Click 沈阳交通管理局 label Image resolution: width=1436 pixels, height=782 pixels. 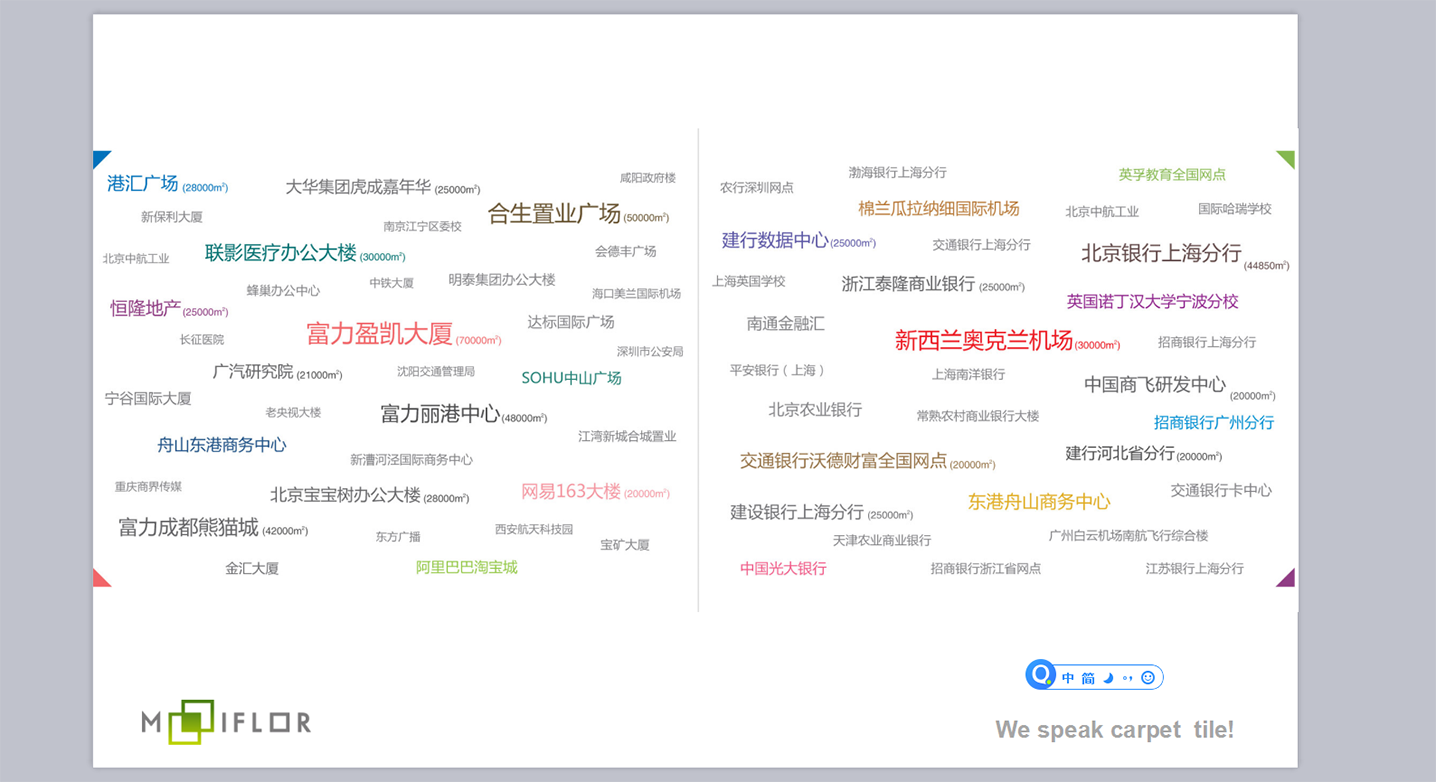coord(436,372)
